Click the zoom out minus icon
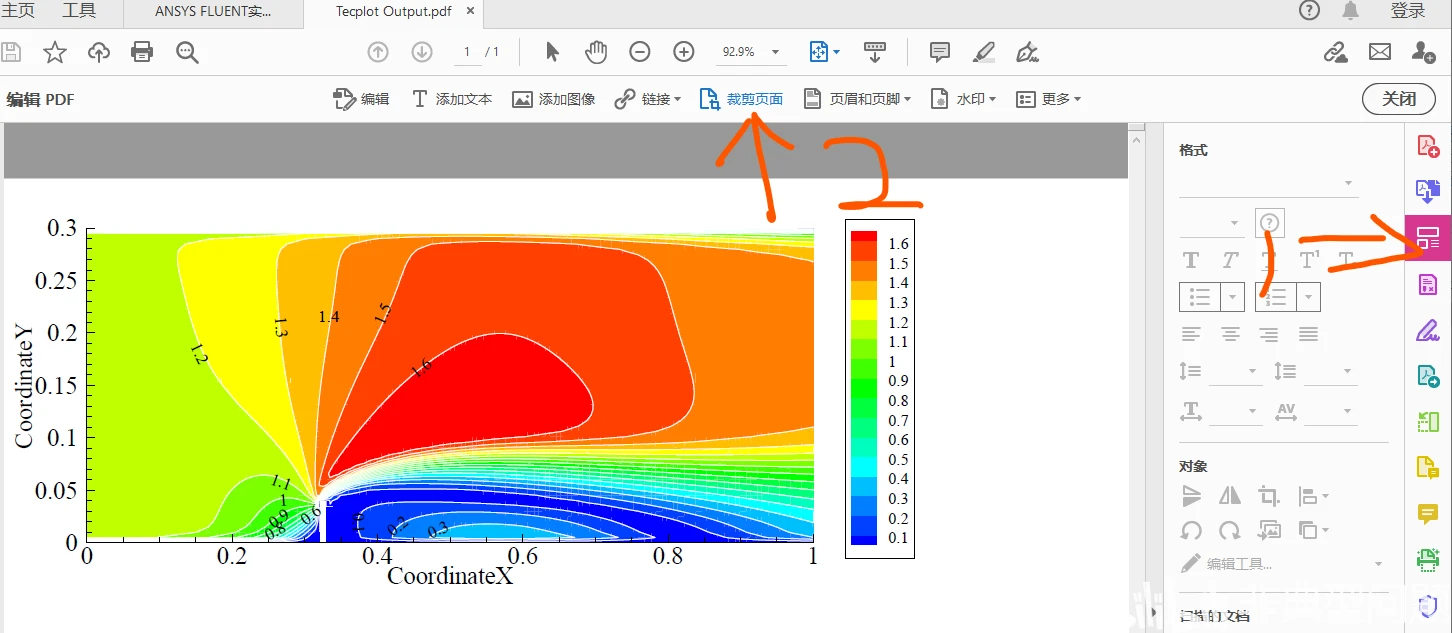This screenshot has width=1452, height=633. (x=640, y=52)
